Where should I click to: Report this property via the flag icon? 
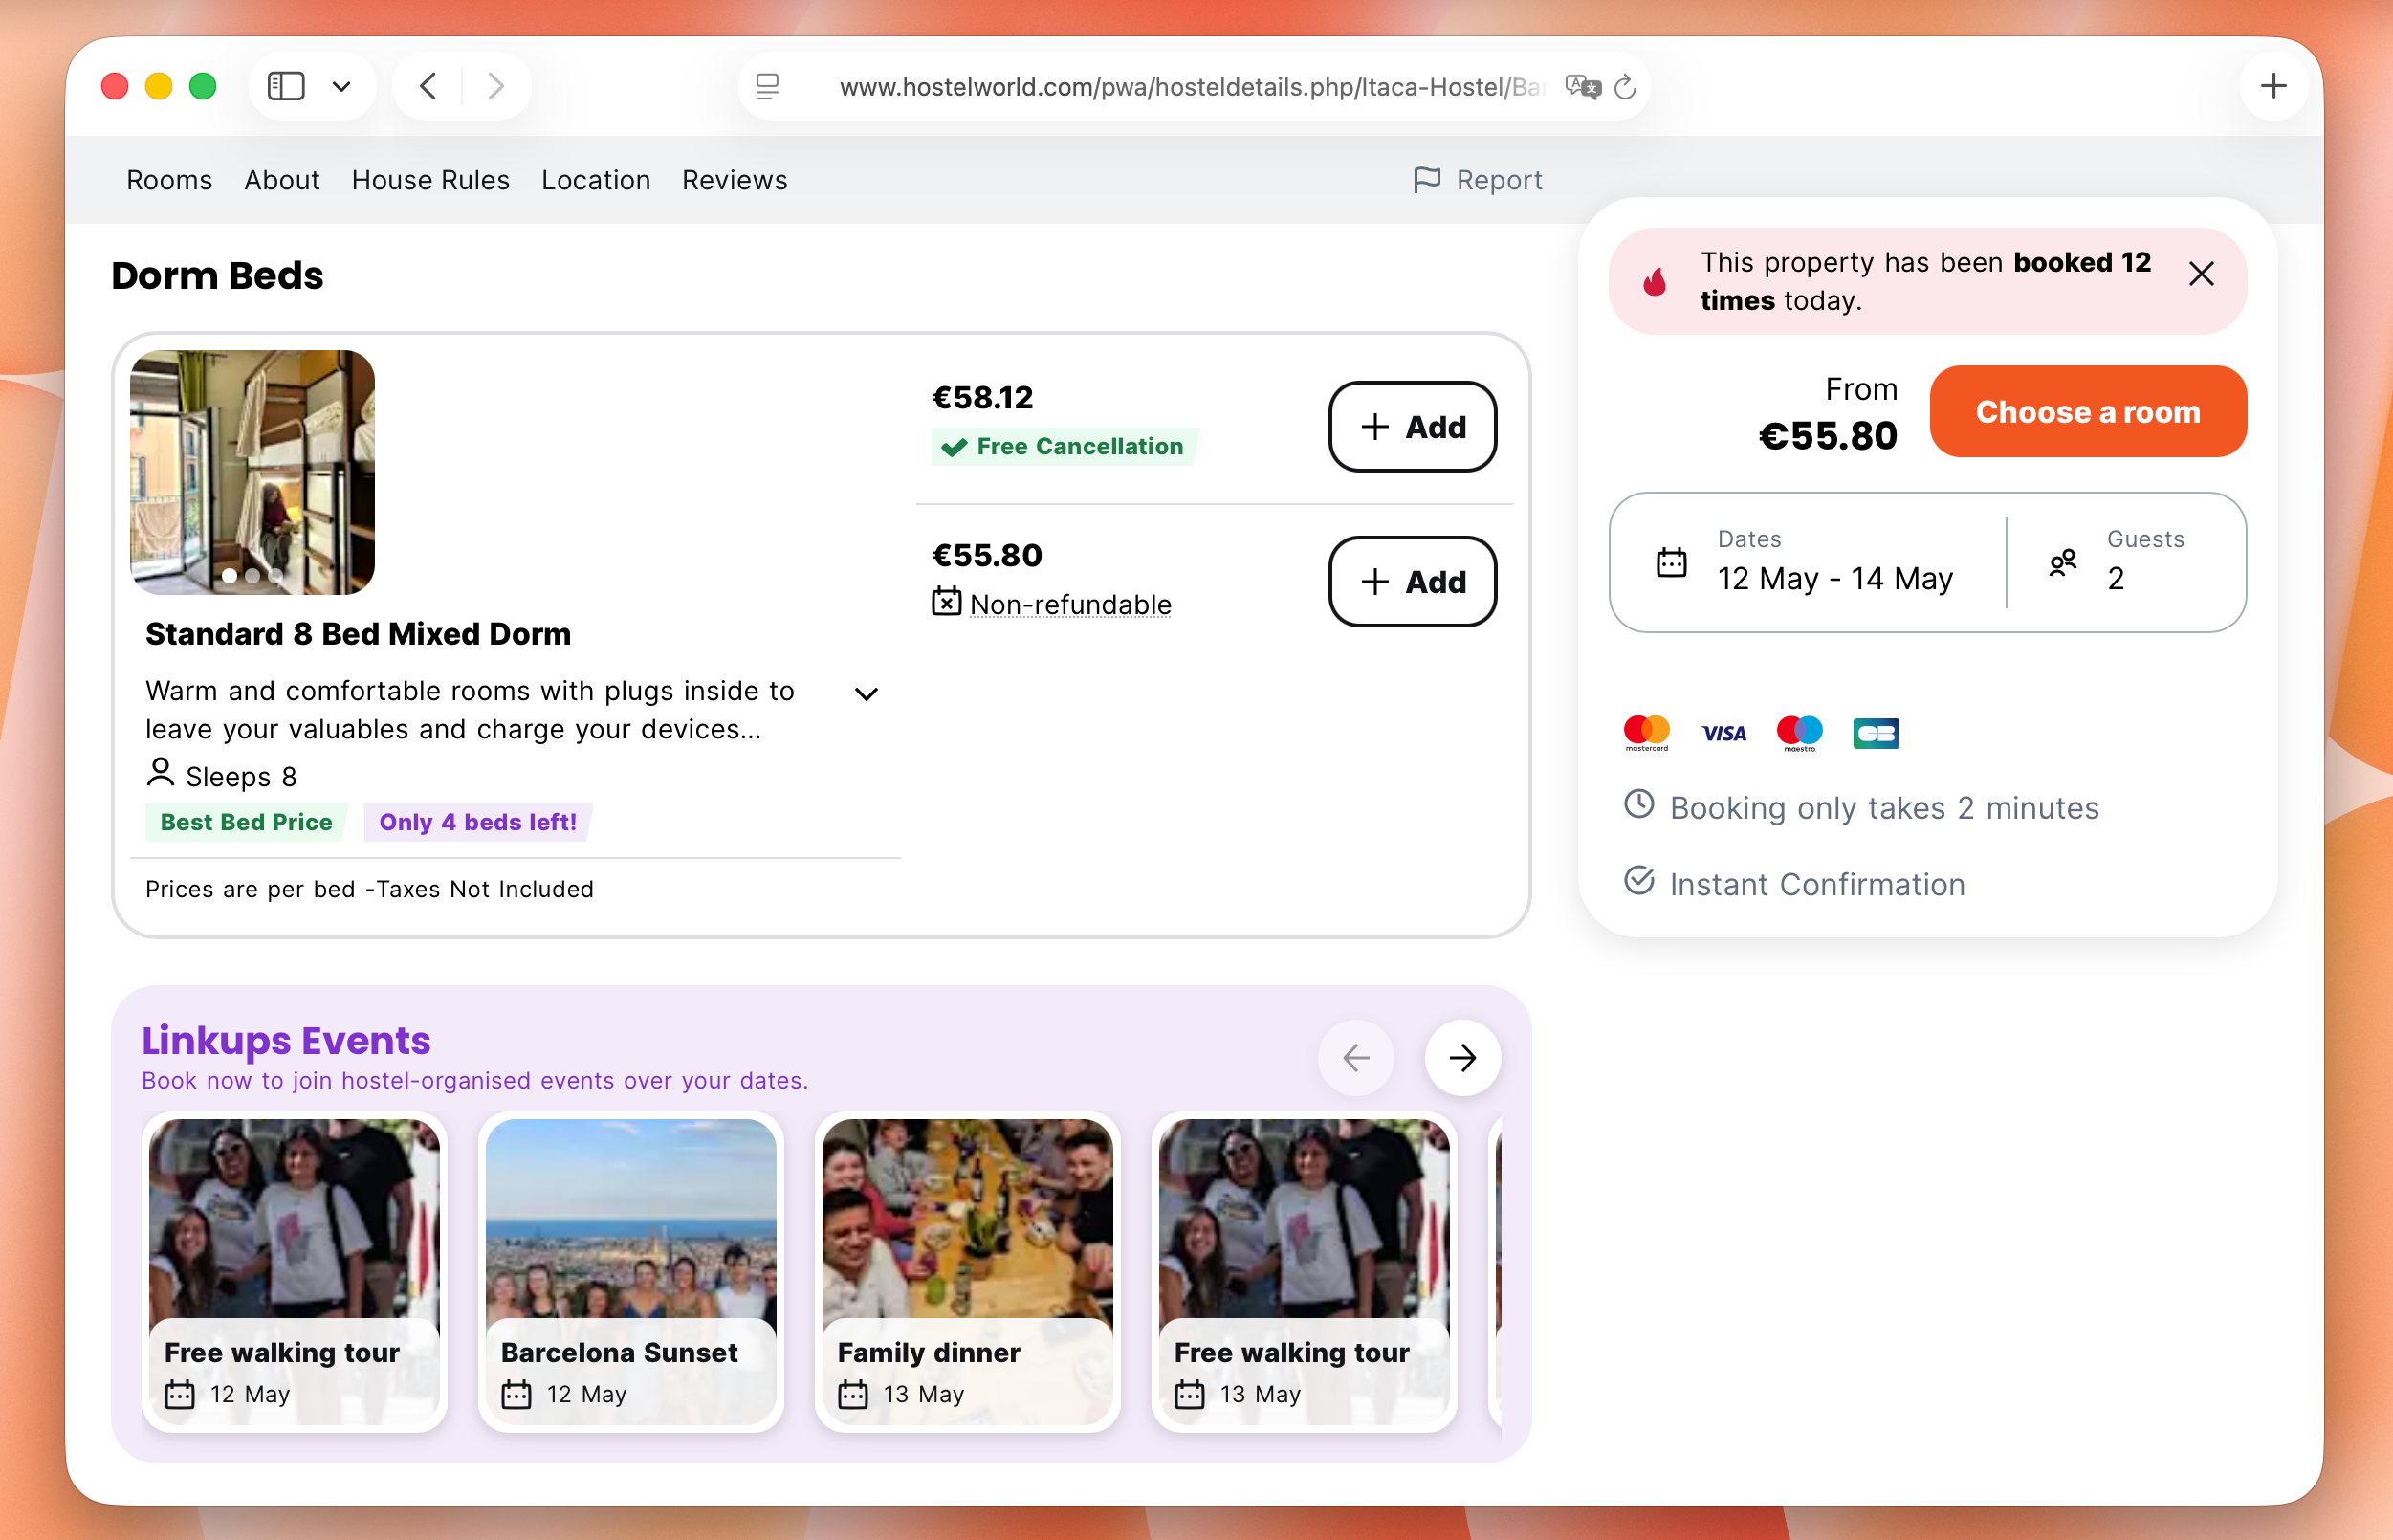(1428, 180)
